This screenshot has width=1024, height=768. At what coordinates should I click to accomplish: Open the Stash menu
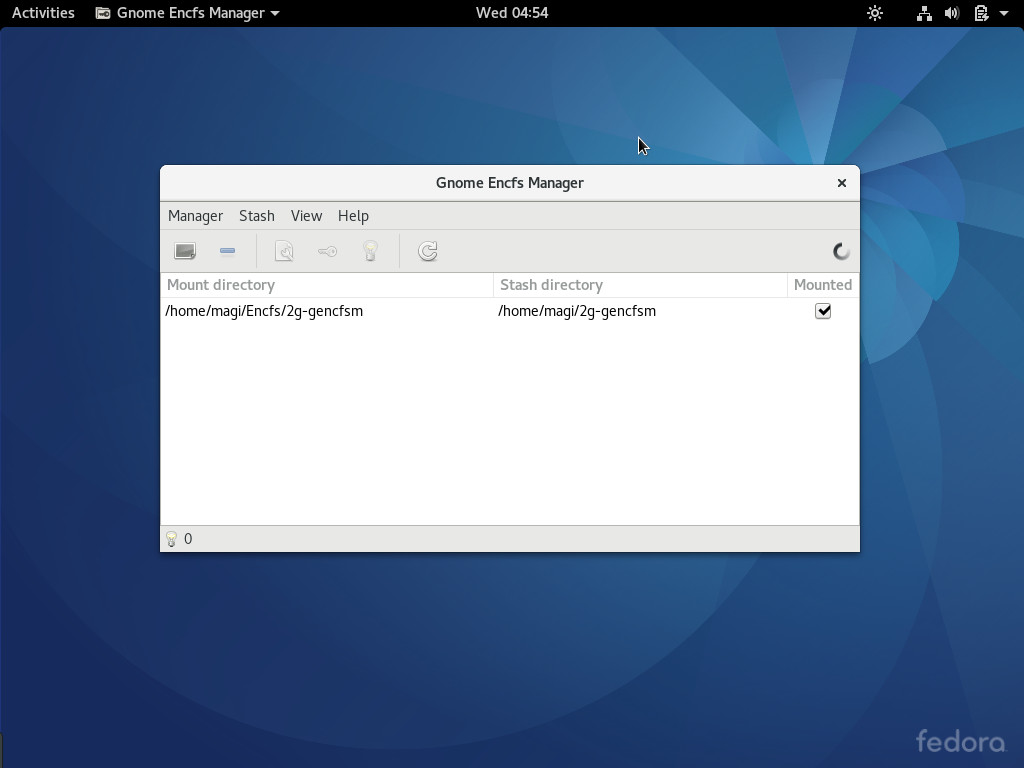pos(256,216)
